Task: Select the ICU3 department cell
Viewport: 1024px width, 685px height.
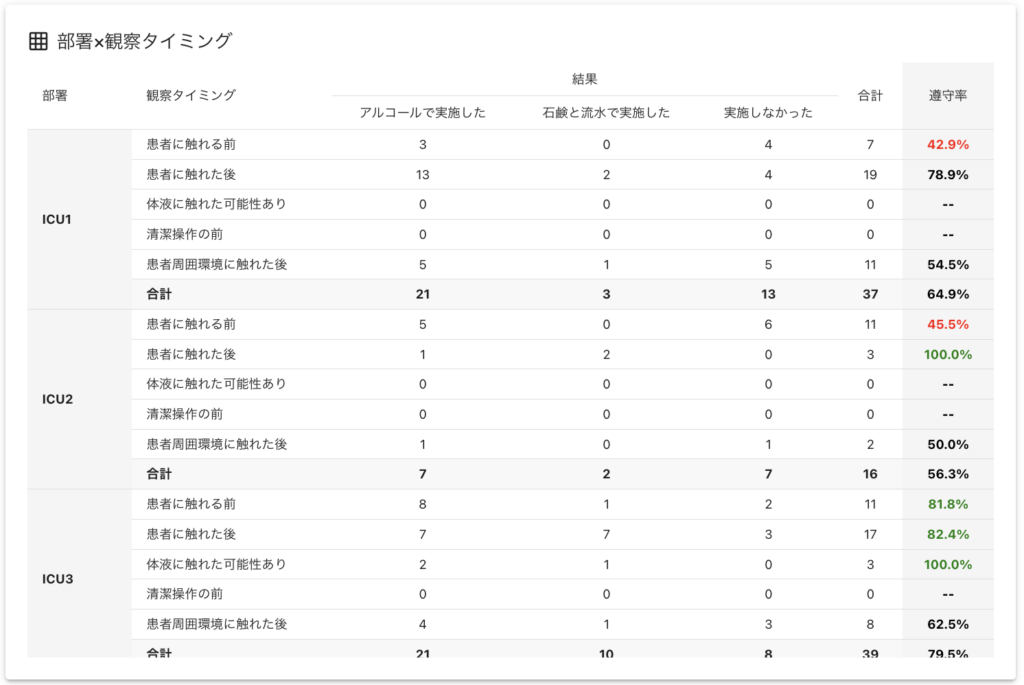Action: click(56, 579)
